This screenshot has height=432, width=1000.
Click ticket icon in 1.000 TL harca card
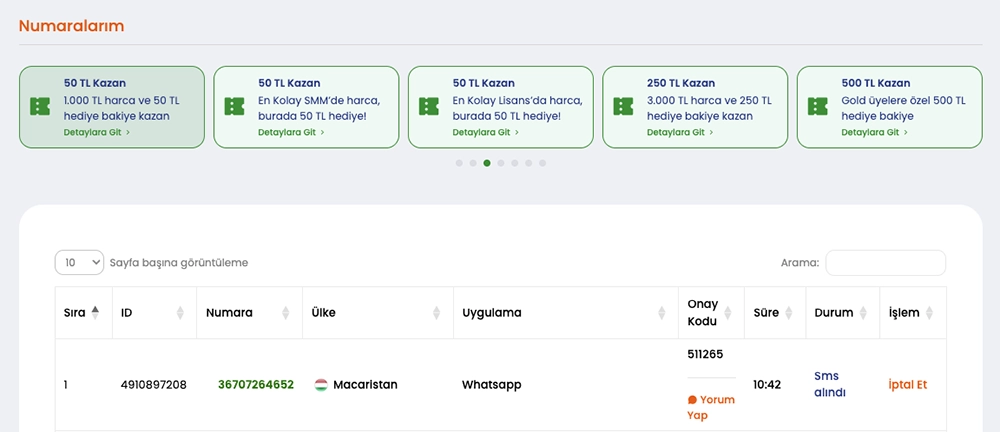click(40, 106)
